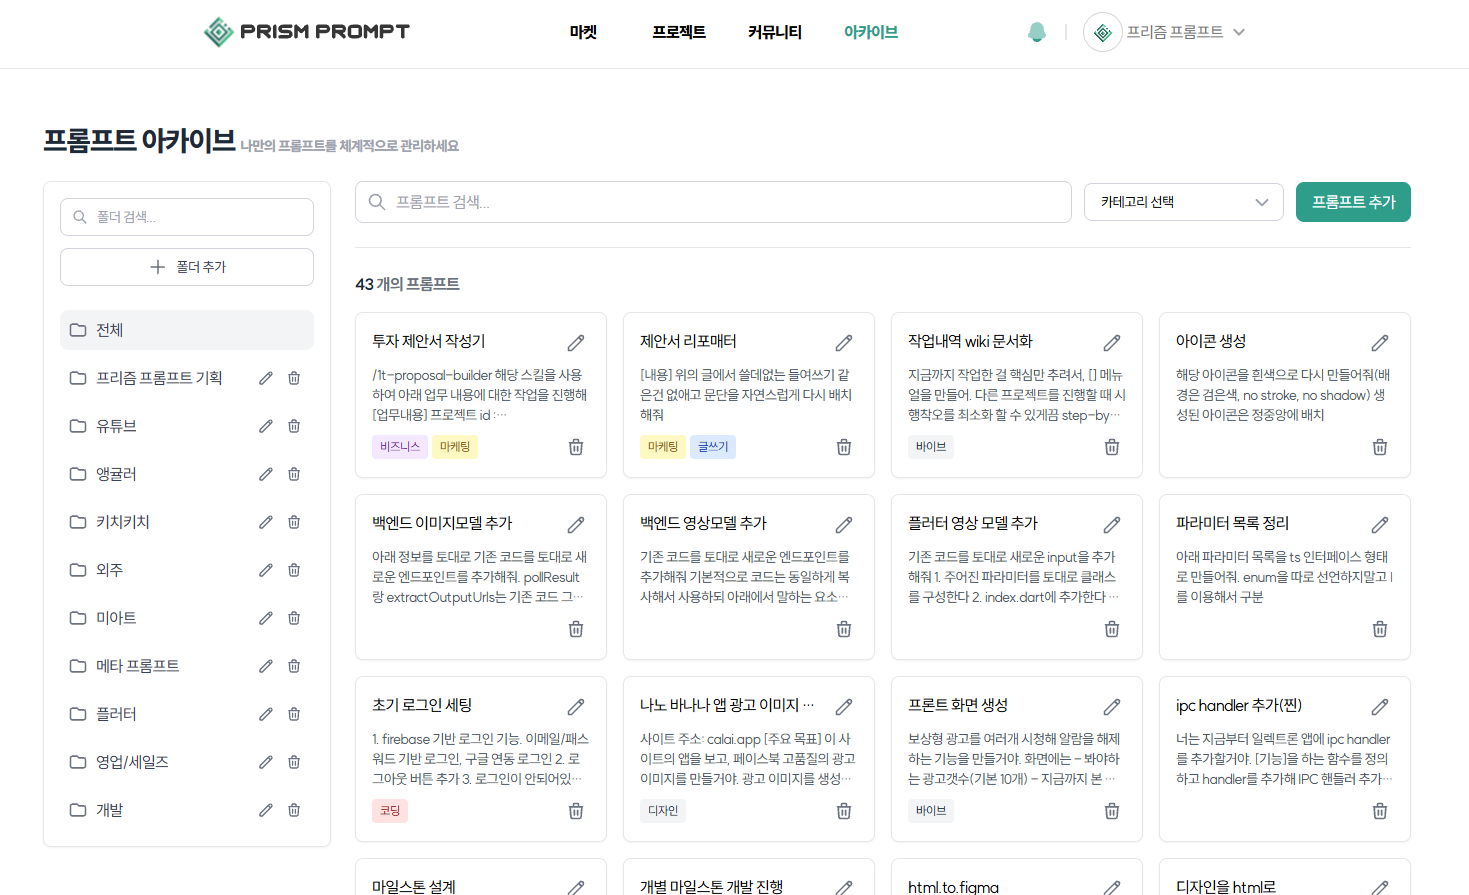Add a new folder with 폴더 추가

click(187, 267)
